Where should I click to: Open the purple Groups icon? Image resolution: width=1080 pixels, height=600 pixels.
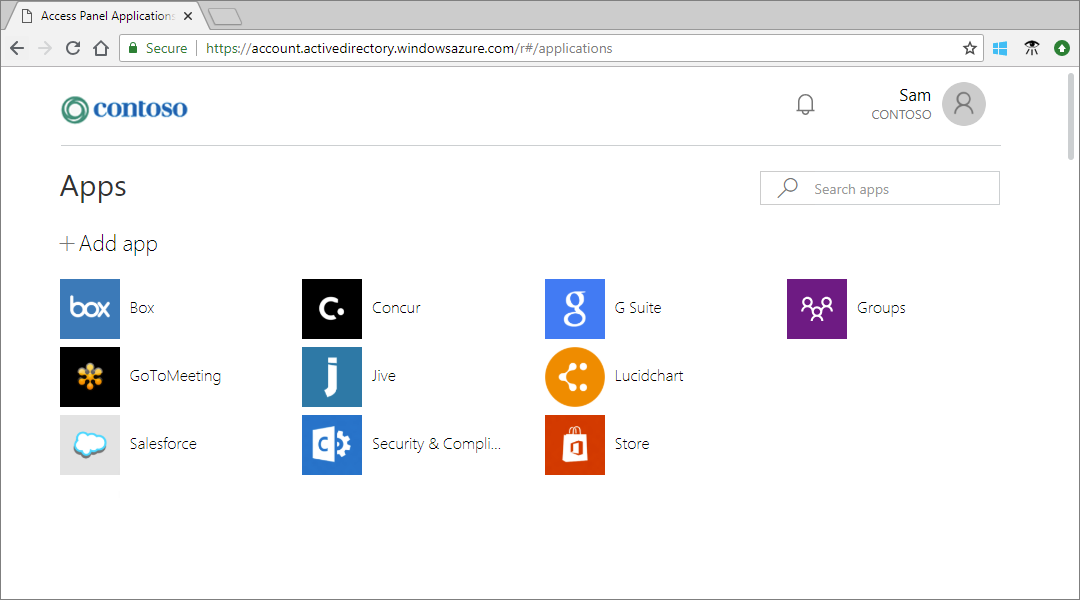[x=817, y=309]
